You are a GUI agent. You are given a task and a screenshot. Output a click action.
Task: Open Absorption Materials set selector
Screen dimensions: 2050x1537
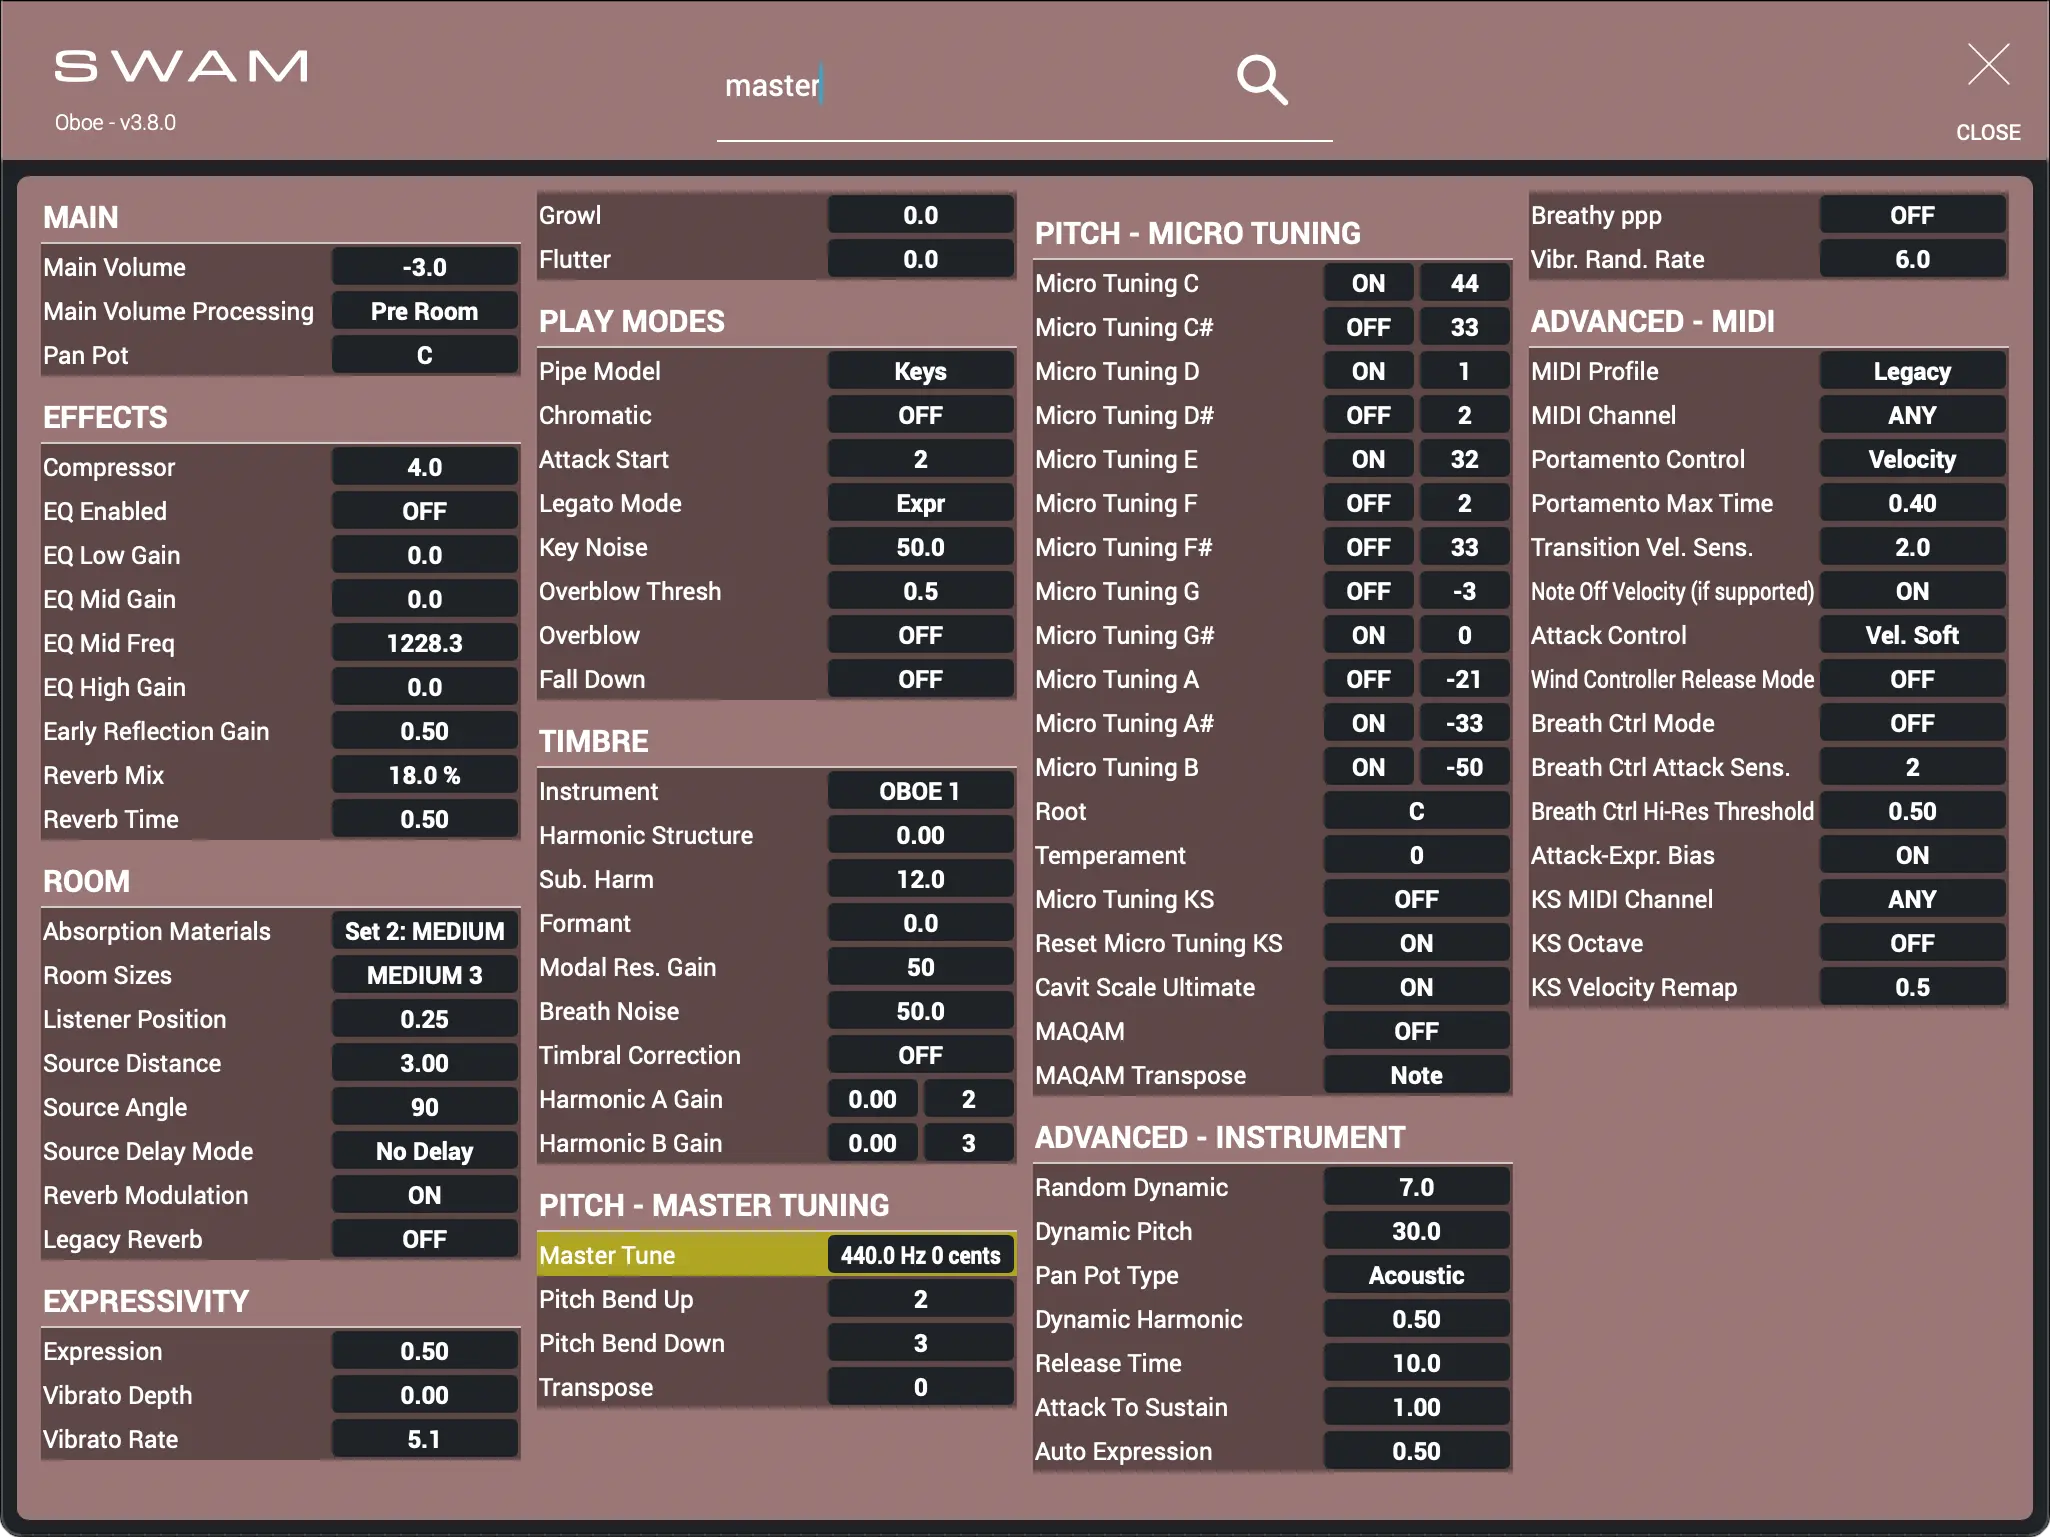coord(424,931)
